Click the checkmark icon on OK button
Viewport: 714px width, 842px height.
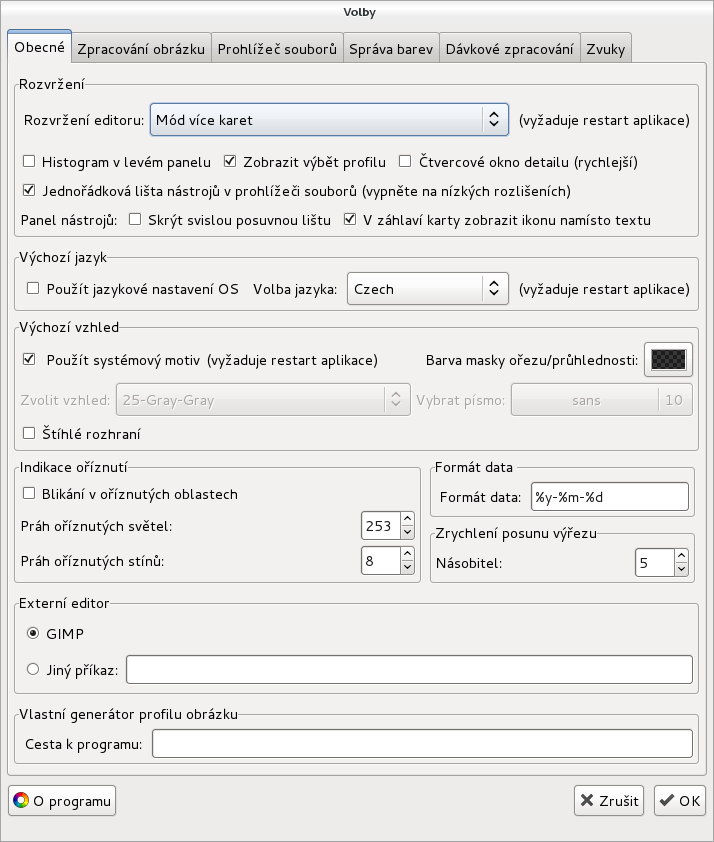pyautogui.click(x=667, y=801)
